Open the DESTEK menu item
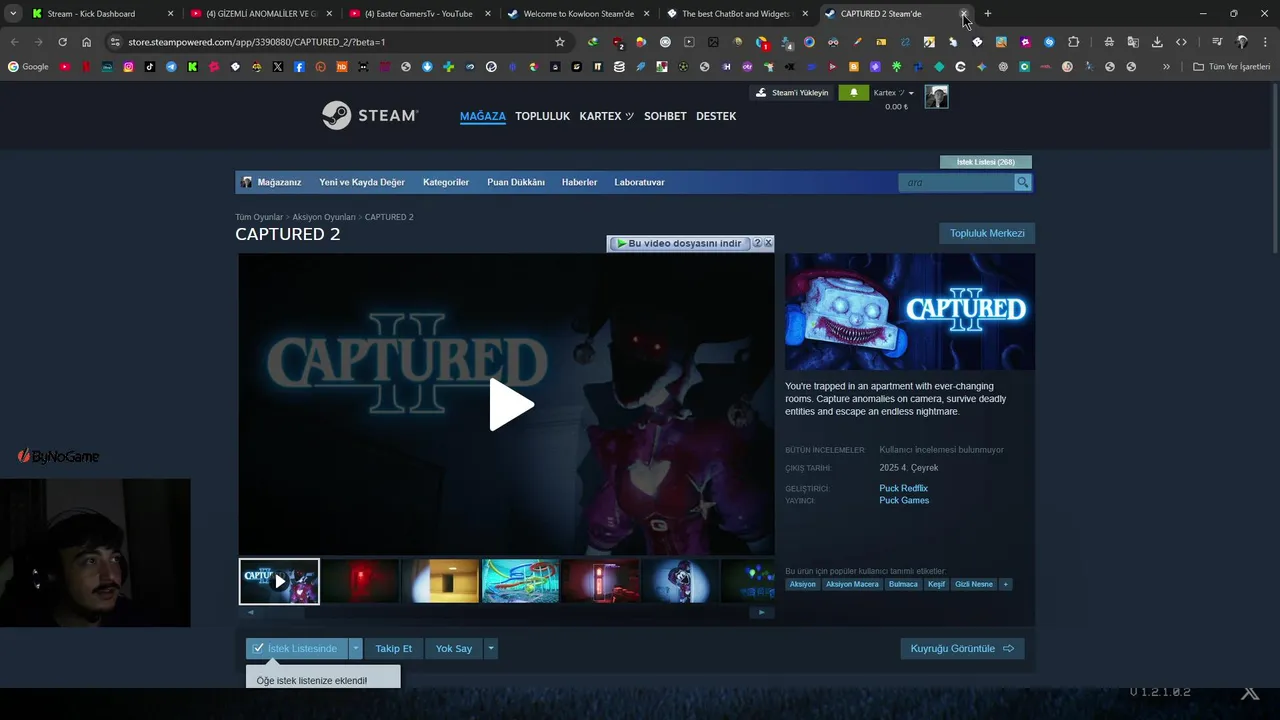The image size is (1280, 720). (x=716, y=116)
